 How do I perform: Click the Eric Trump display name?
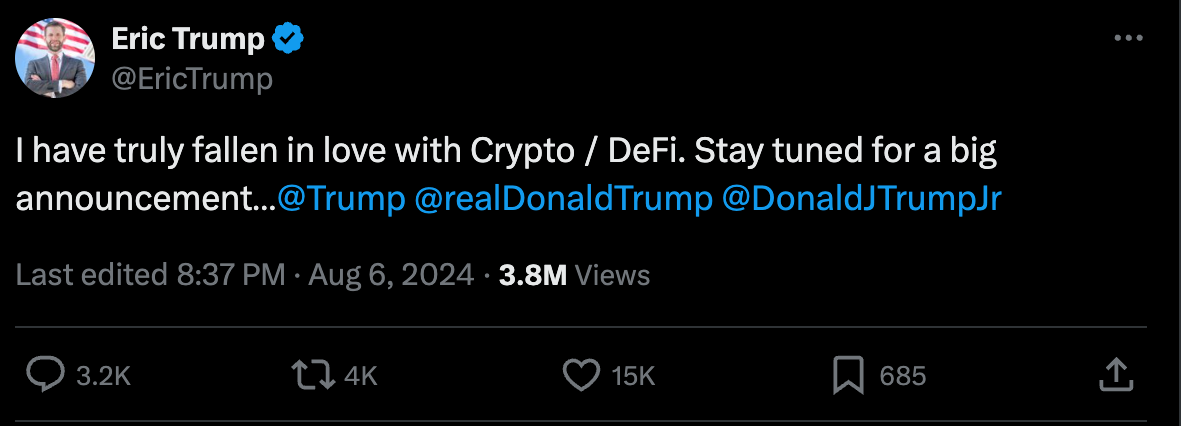tap(188, 40)
